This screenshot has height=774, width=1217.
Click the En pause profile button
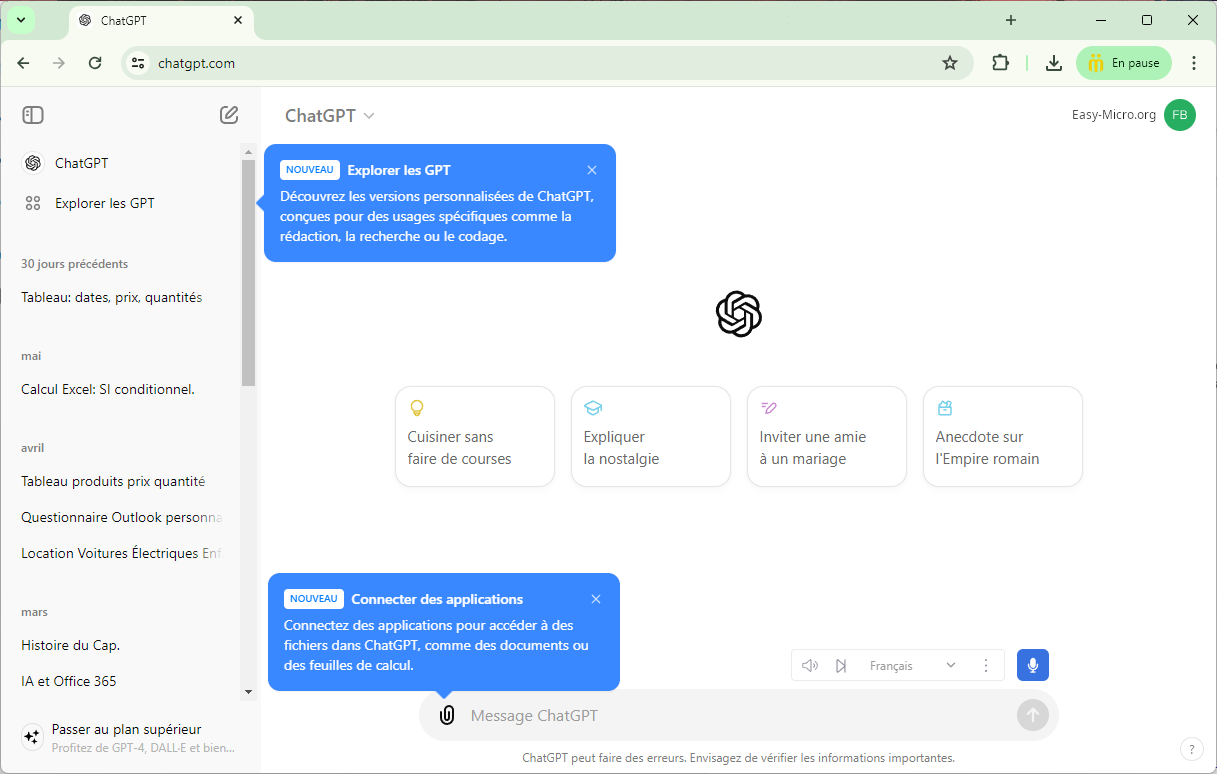click(x=1124, y=63)
